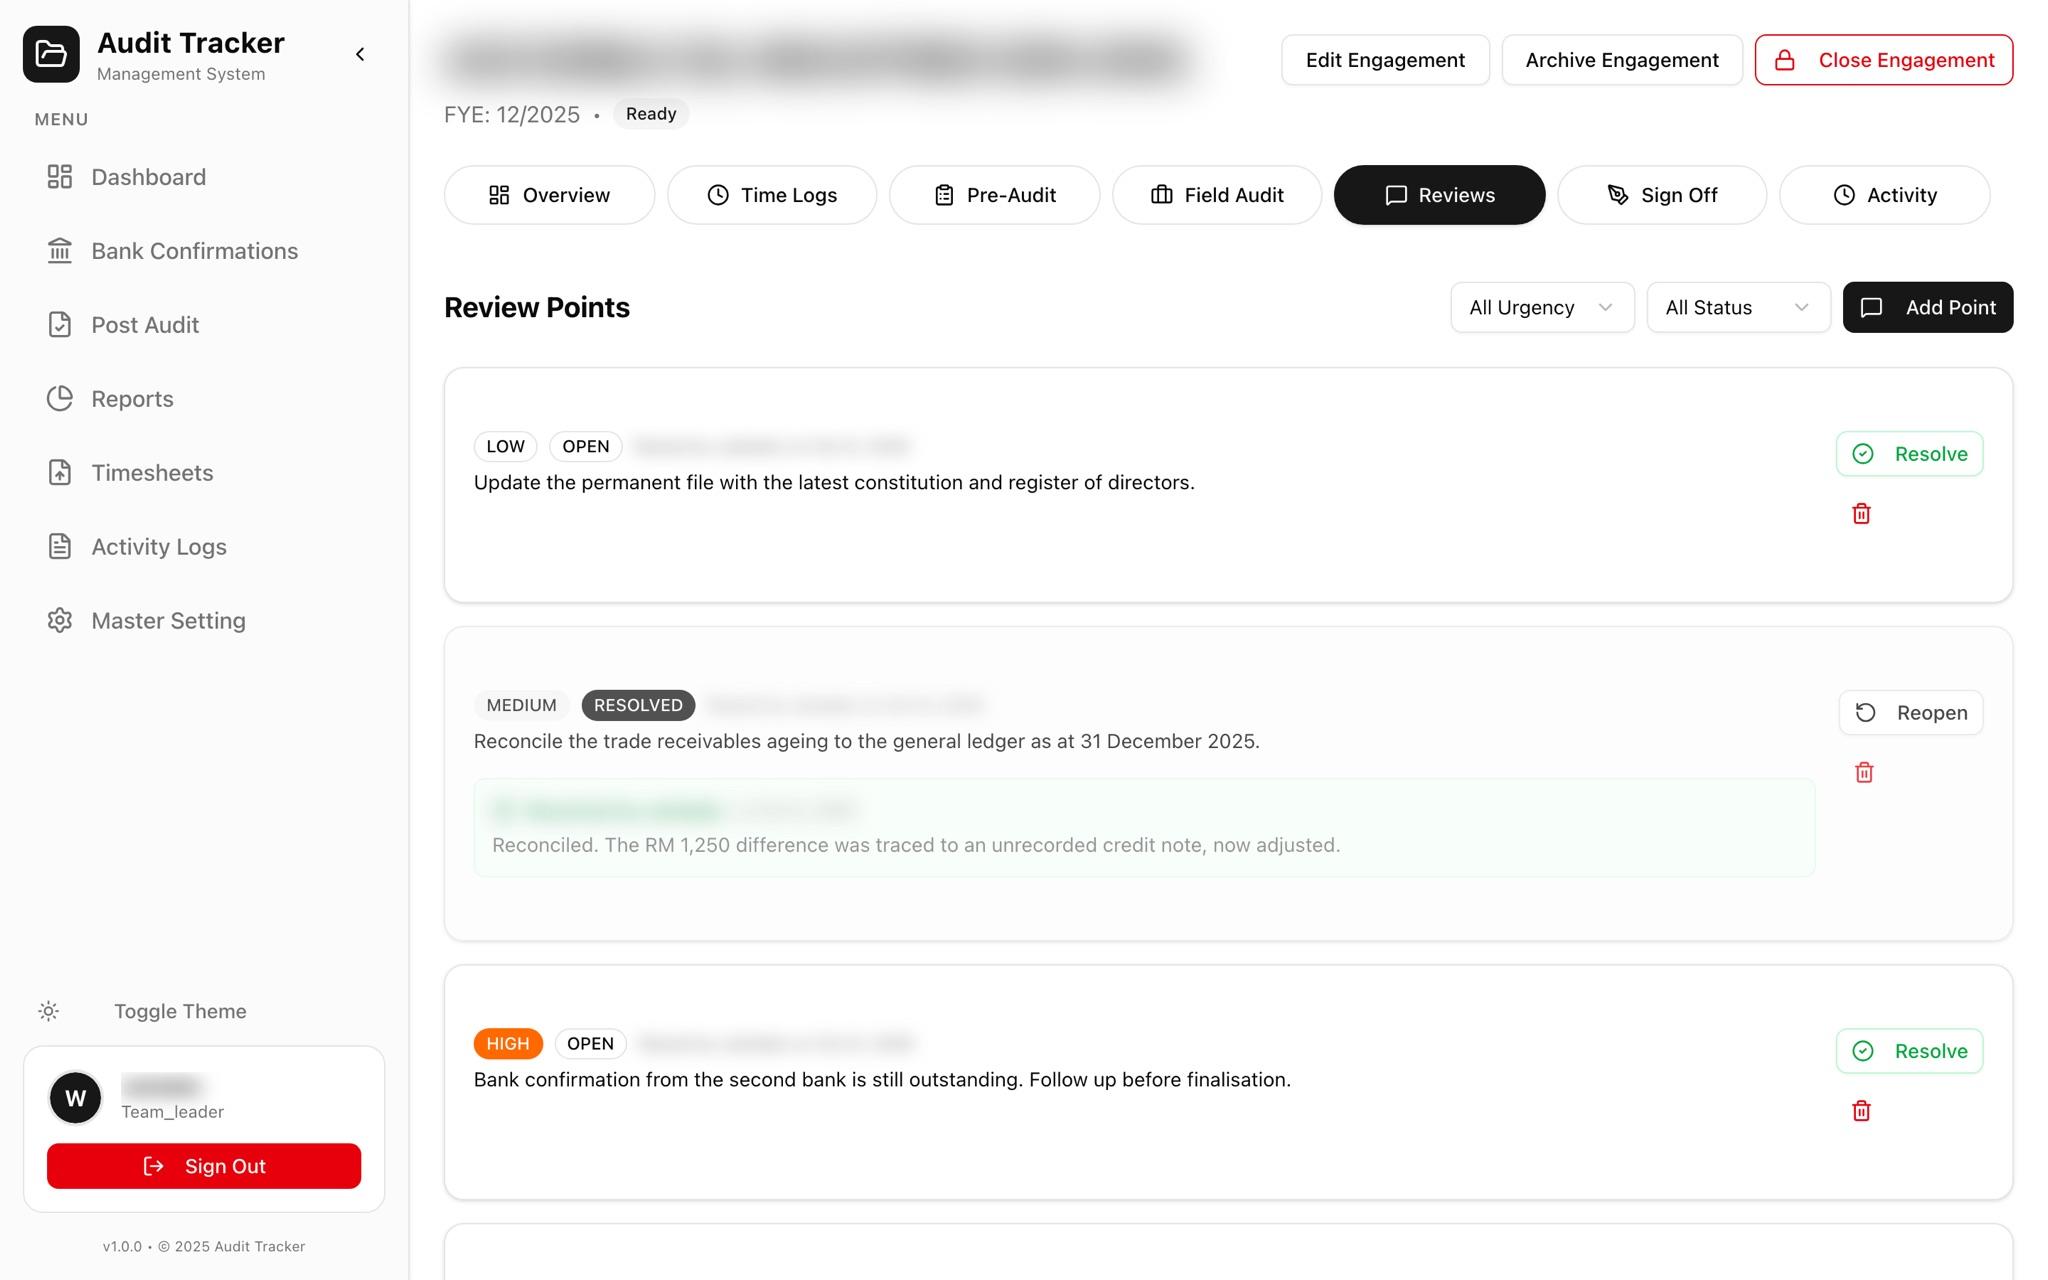The image size is (2048, 1280).
Task: Click Edit Engagement button
Action: (1385, 60)
